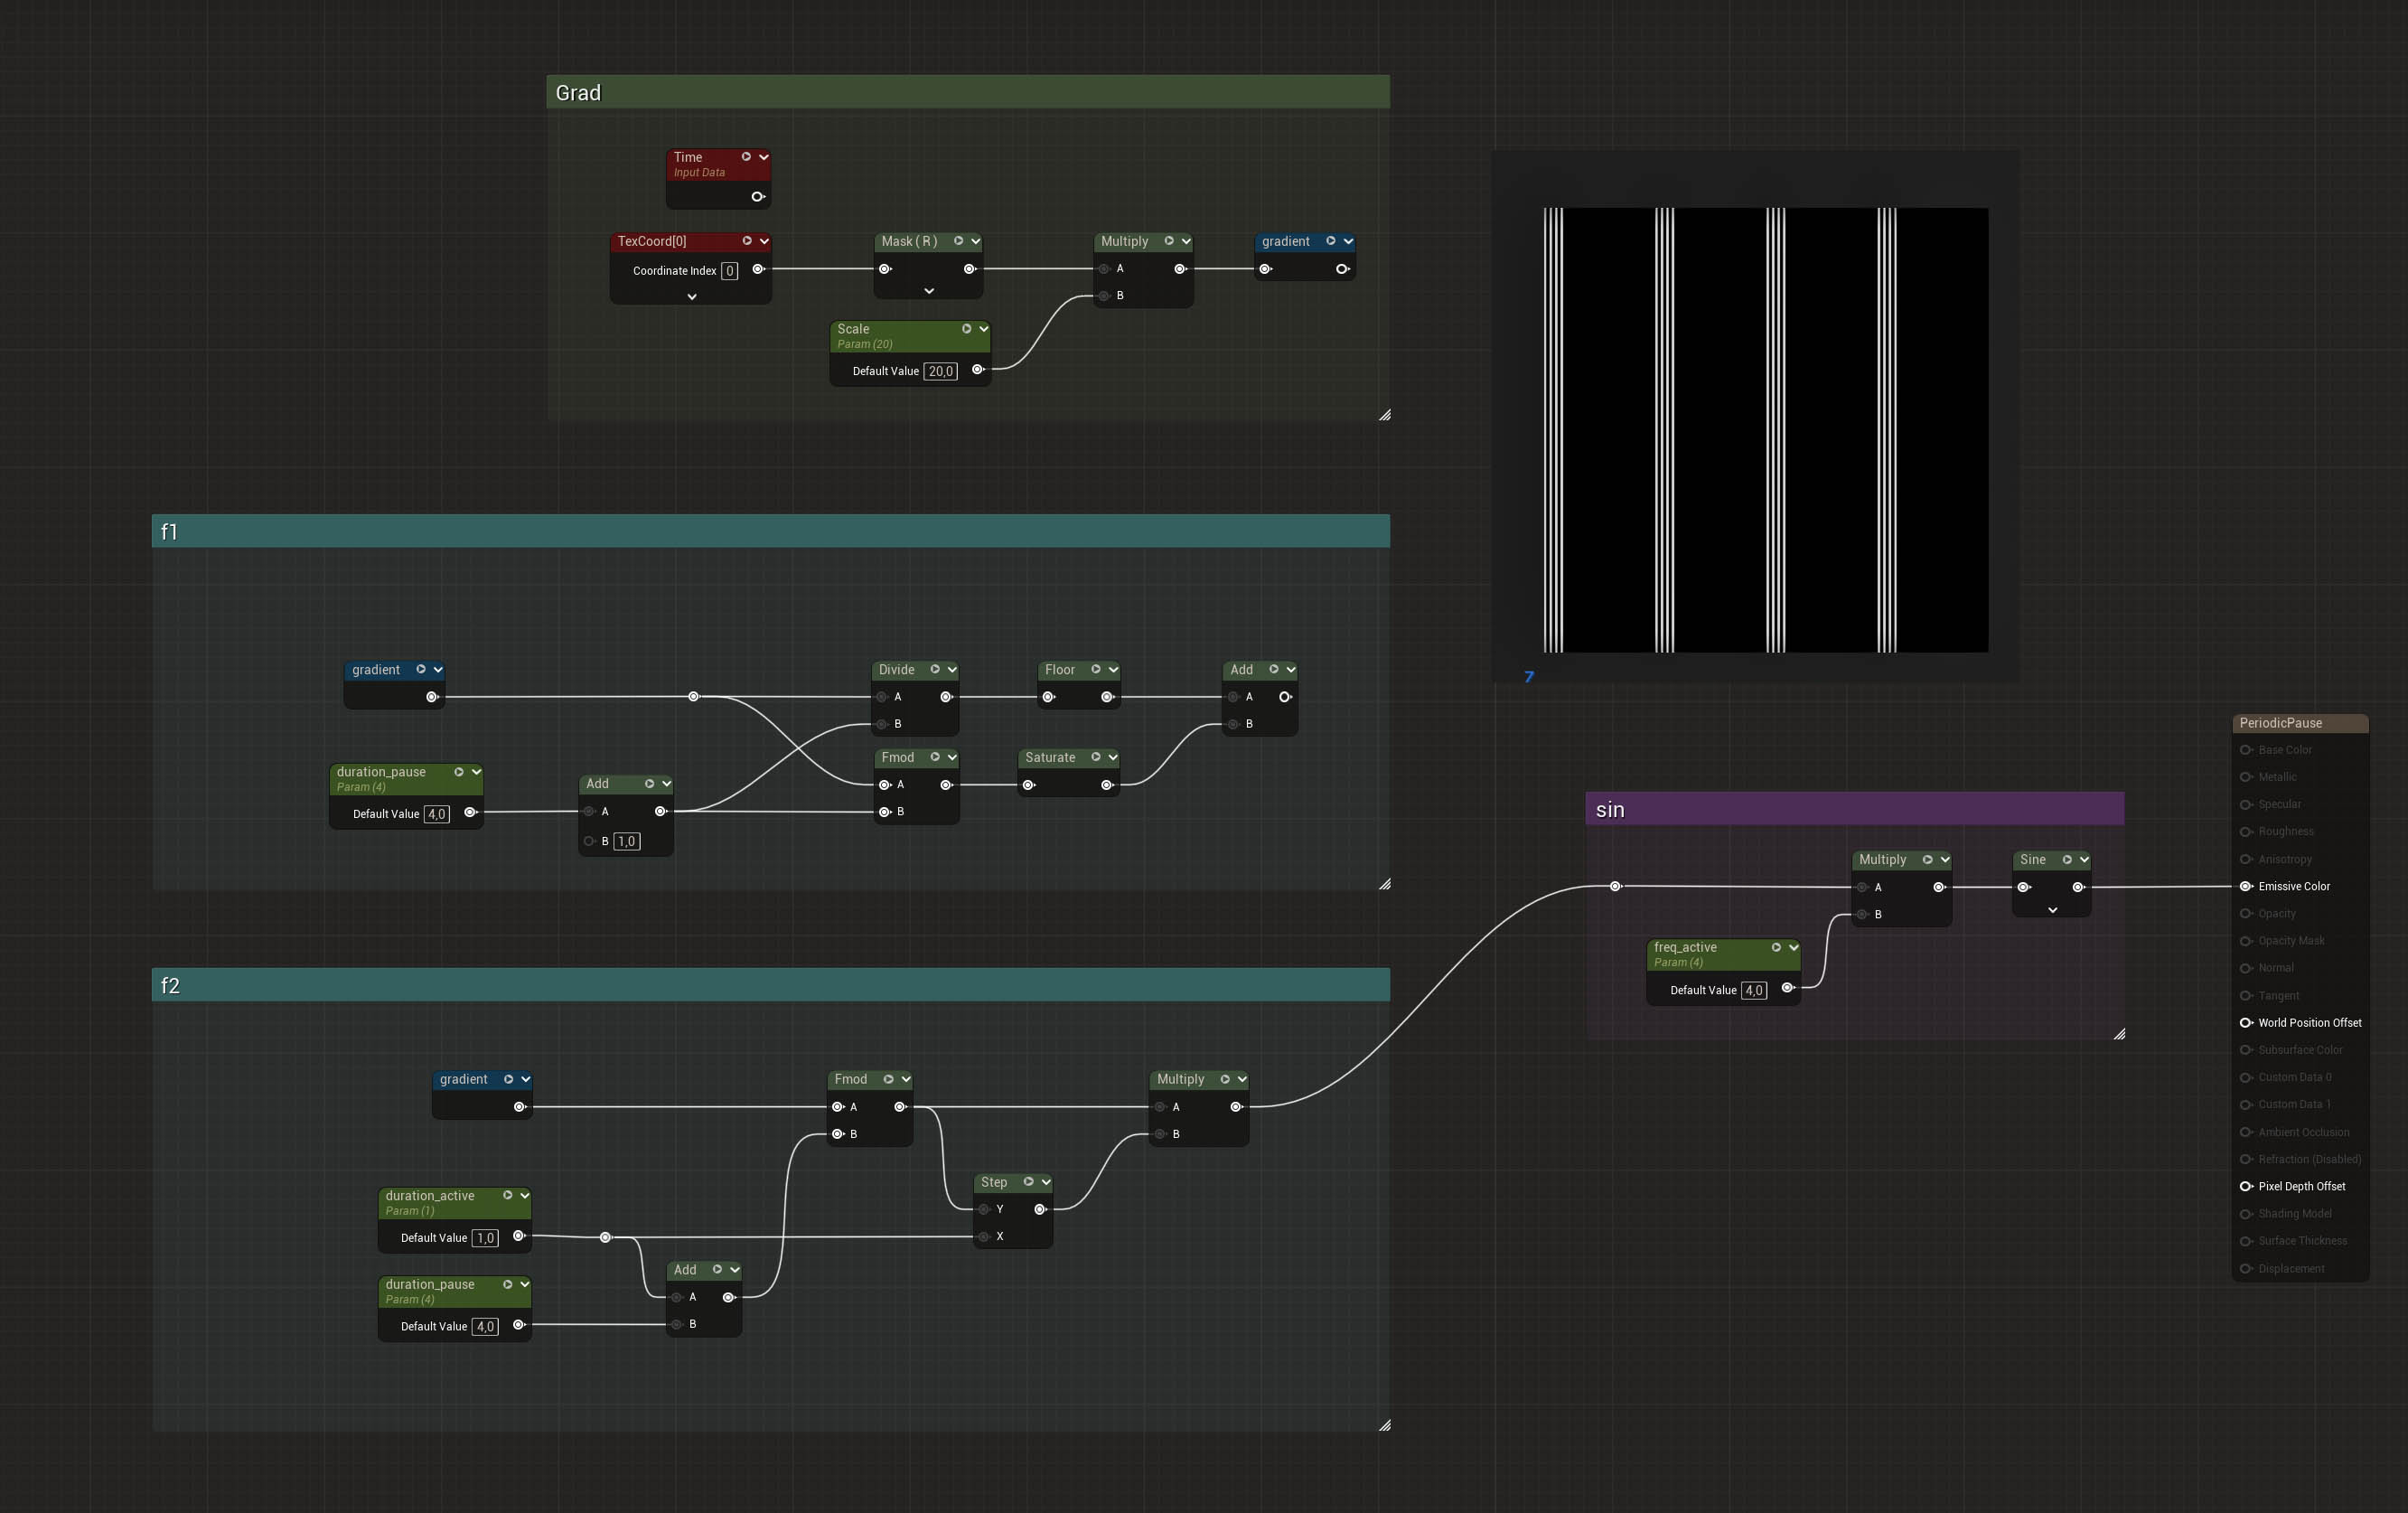
Task: Click Scale Default Value field showing 20,0
Action: coord(941,371)
